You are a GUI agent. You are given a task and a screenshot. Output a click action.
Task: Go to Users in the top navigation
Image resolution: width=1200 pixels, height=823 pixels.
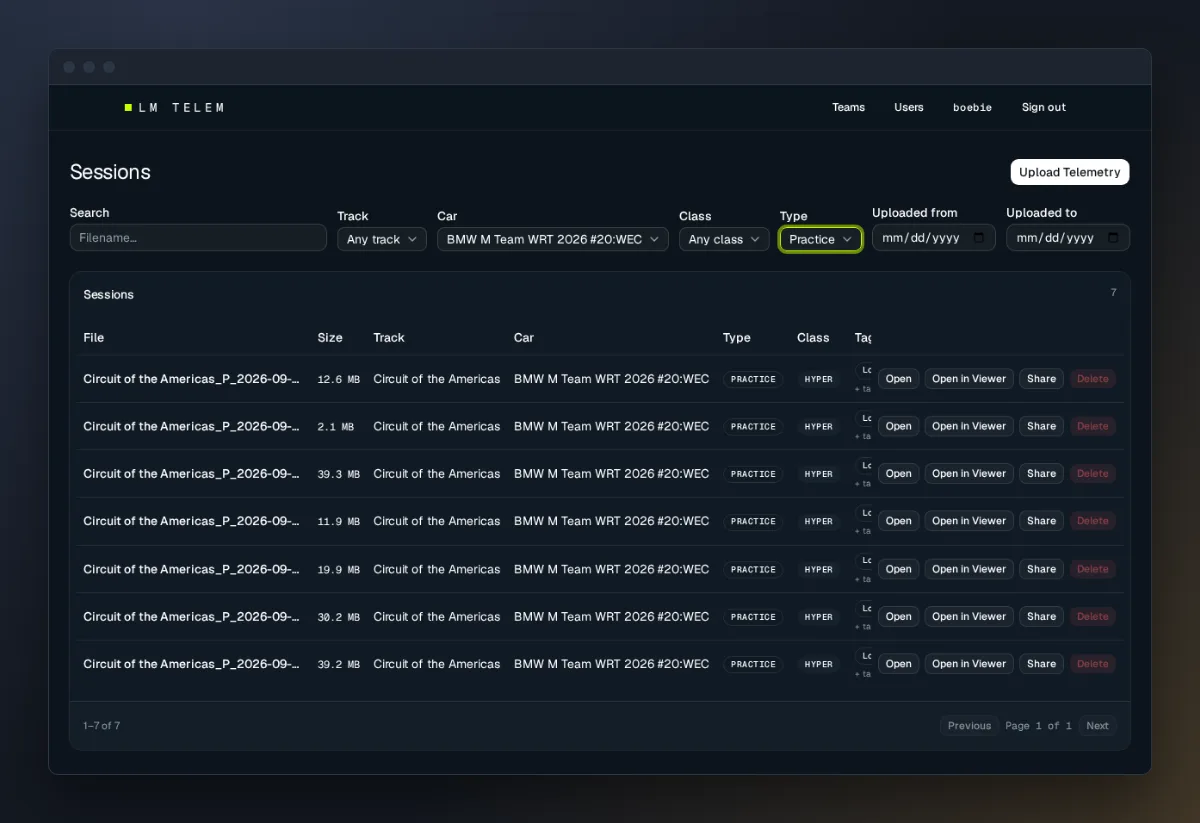coord(909,107)
